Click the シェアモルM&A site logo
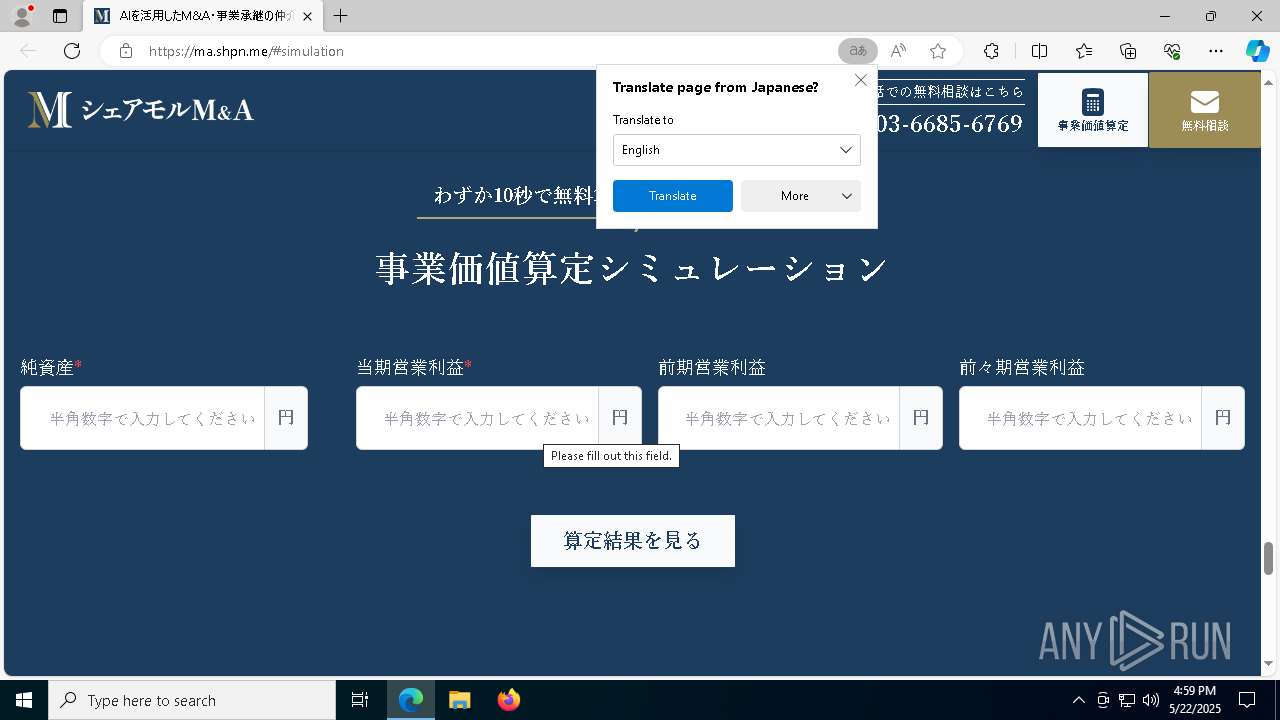 point(140,110)
